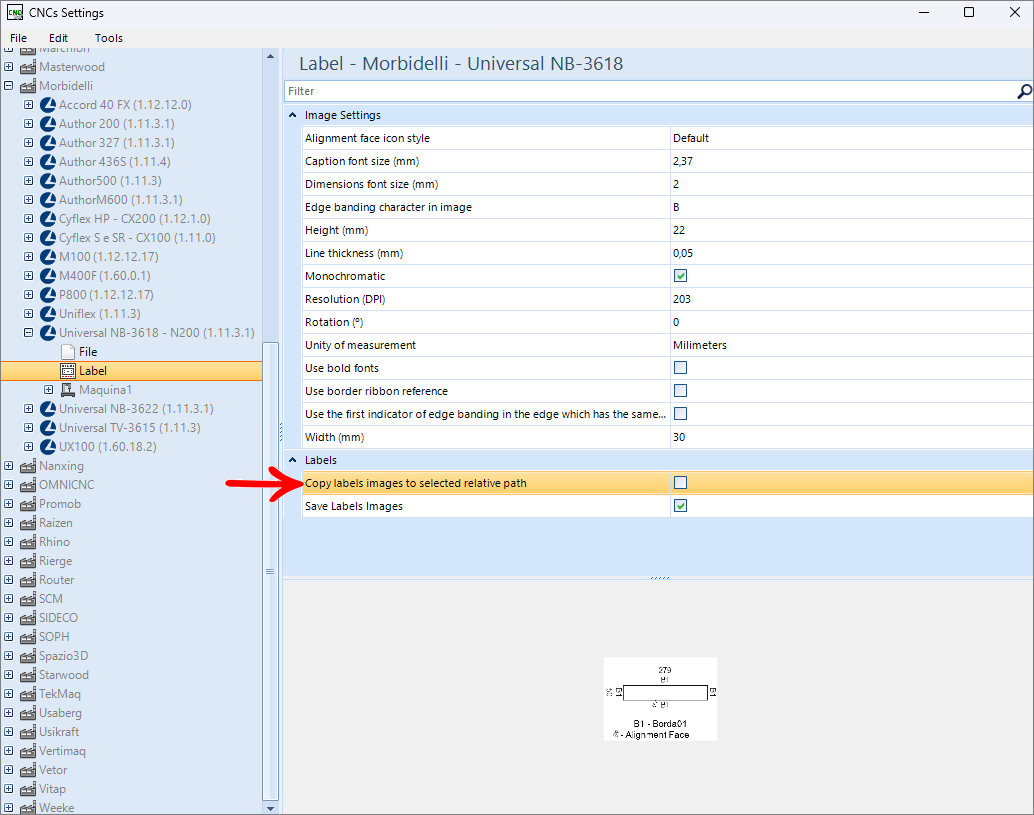Click the Author500 machine icon
The width and height of the screenshot is (1034, 815).
47,181
